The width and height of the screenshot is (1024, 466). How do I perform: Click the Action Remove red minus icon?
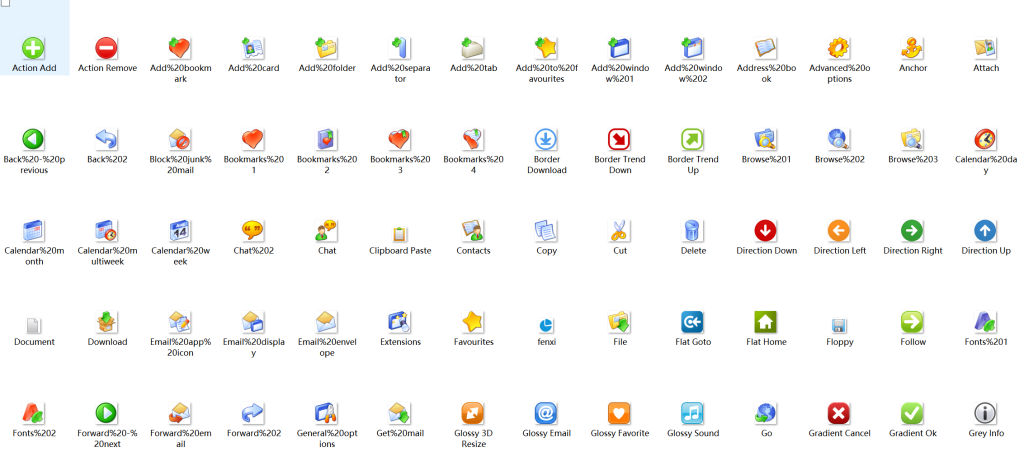click(x=107, y=47)
